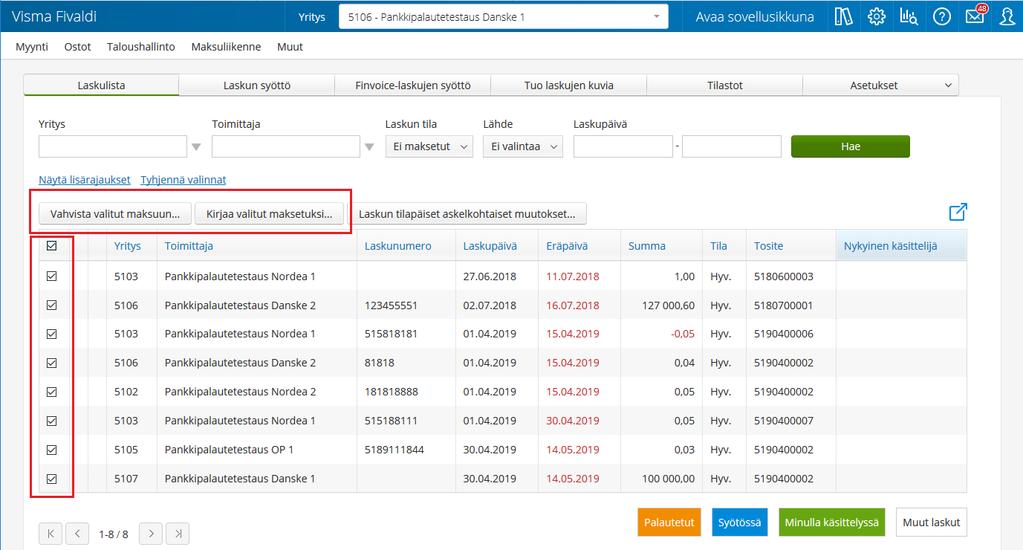The image size is (1023, 550).
Task: Click the sum 127 000,60 cell
Action: pyautogui.click(x=668, y=305)
